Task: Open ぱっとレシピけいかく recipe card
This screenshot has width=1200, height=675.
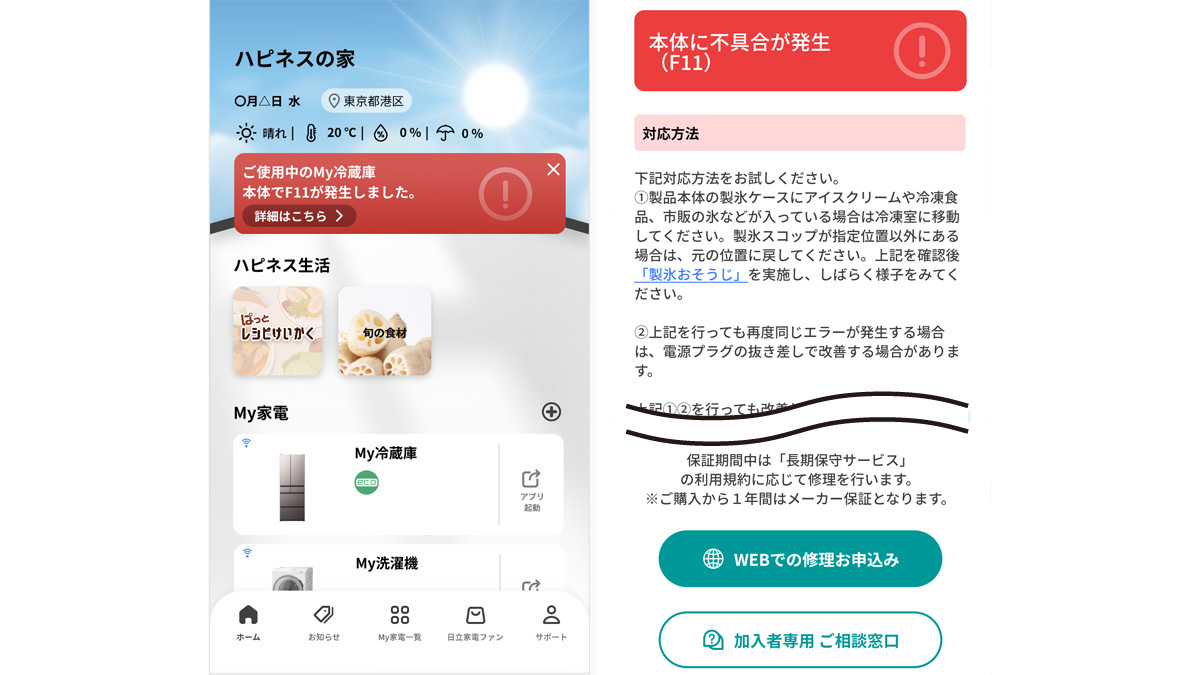Action: pos(278,331)
